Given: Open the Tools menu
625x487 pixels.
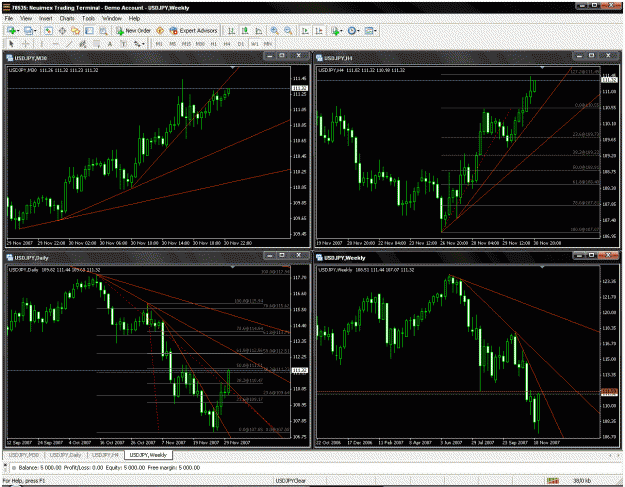Looking at the screenshot, I should (88, 18).
